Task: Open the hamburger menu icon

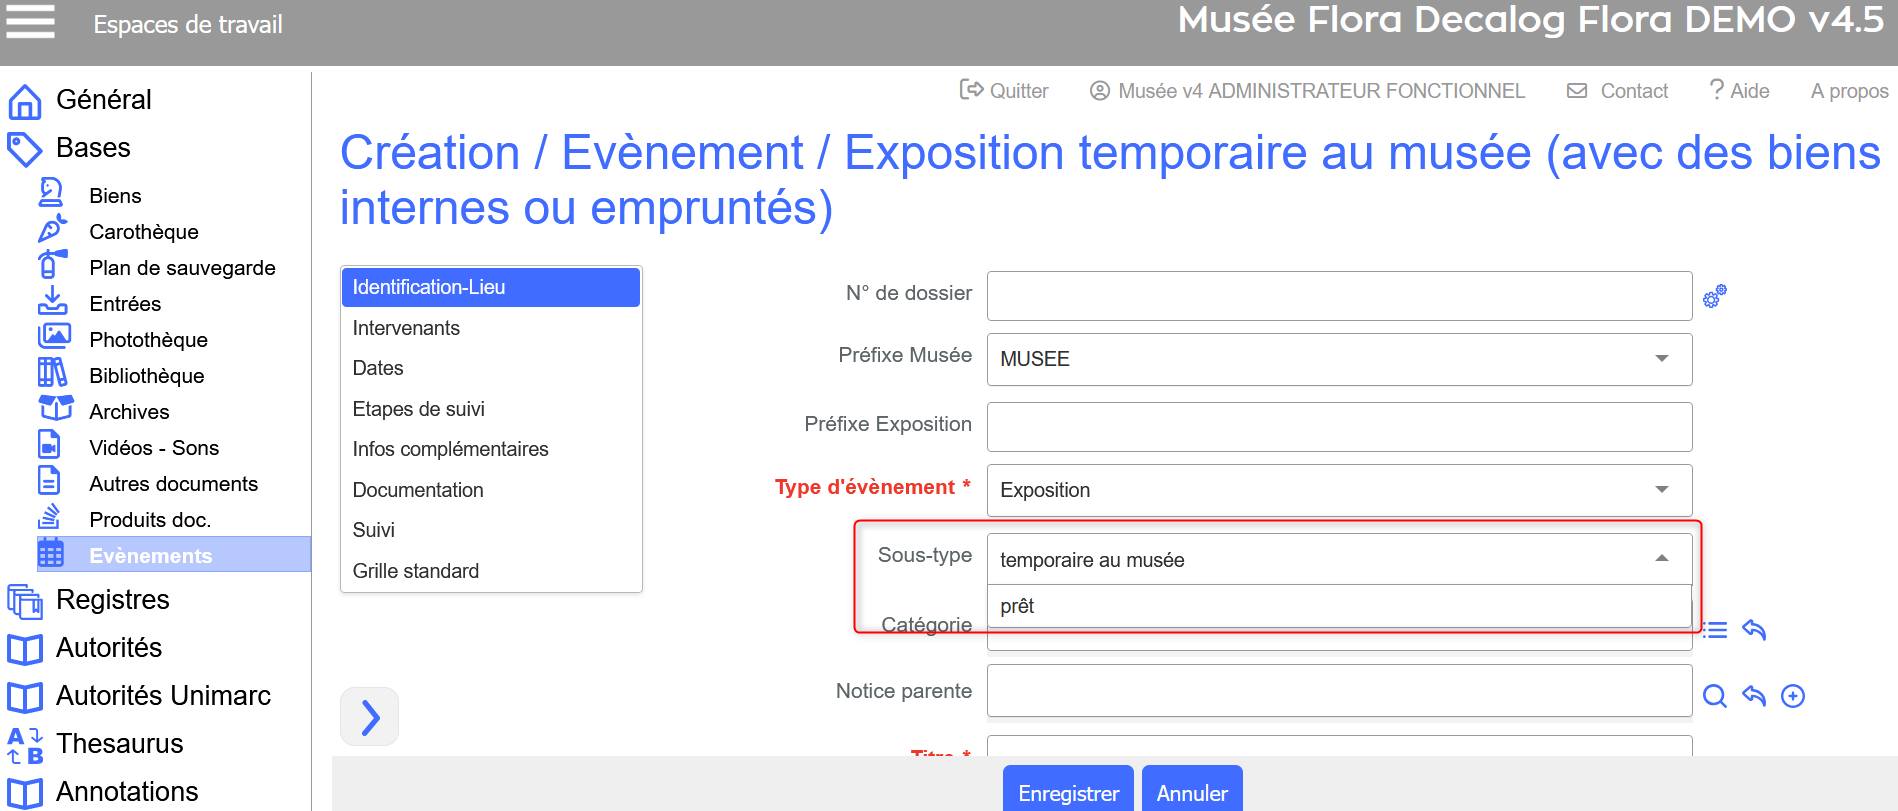Action: pos(30,21)
